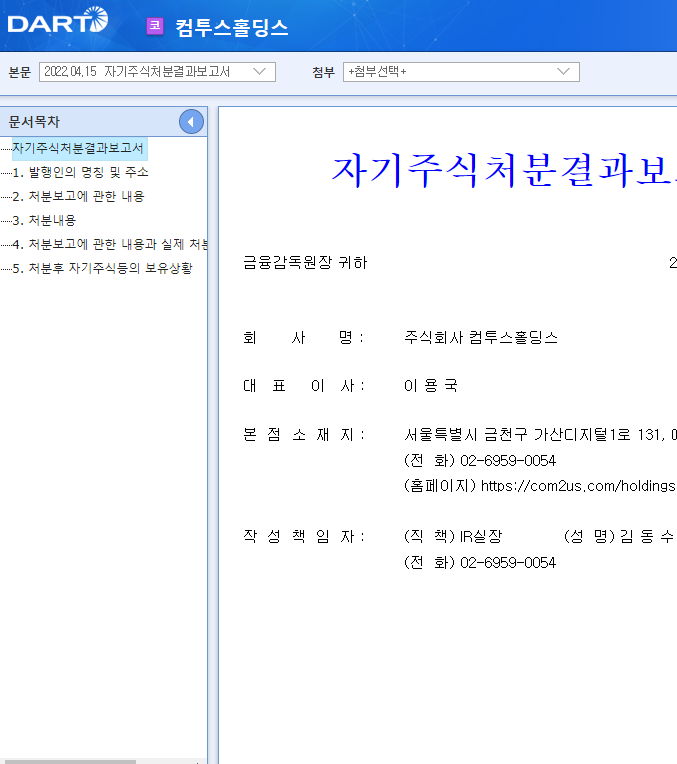Click the phone number under 본점소재지
Image resolution: width=677 pixels, height=764 pixels.
click(x=508, y=460)
